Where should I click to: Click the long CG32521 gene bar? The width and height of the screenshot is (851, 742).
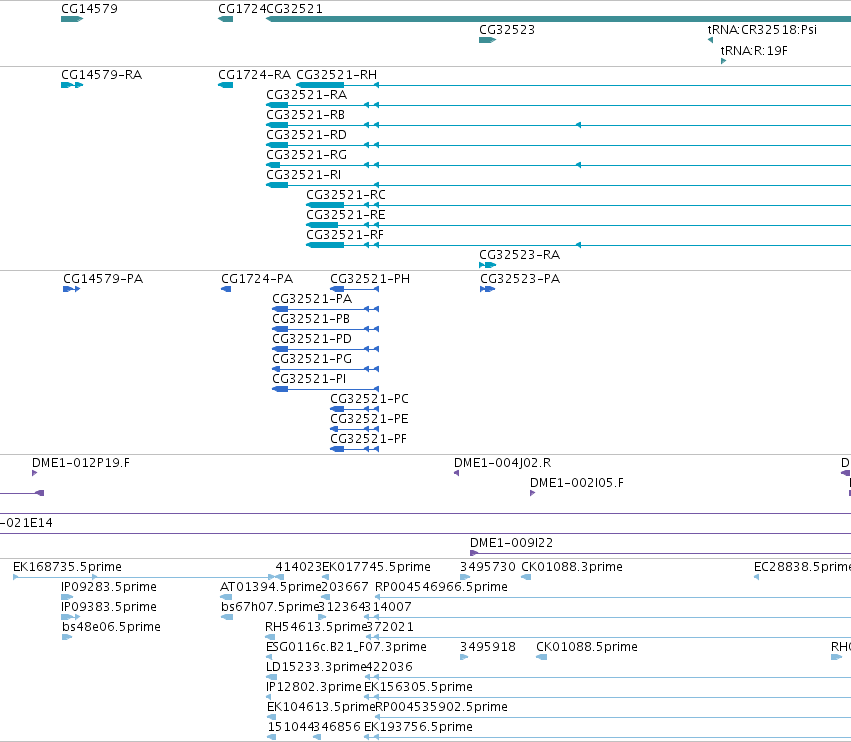tap(558, 19)
